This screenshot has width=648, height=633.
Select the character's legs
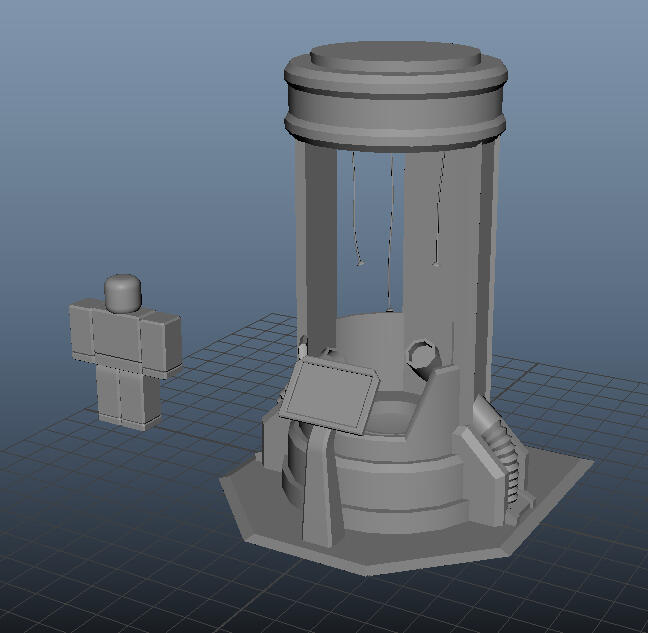[x=129, y=395]
